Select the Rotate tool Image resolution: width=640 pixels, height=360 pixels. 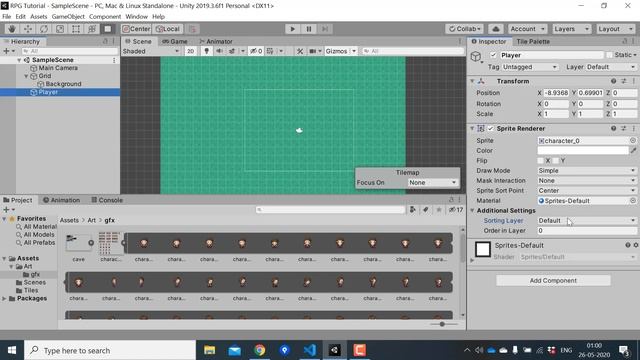click(44, 29)
